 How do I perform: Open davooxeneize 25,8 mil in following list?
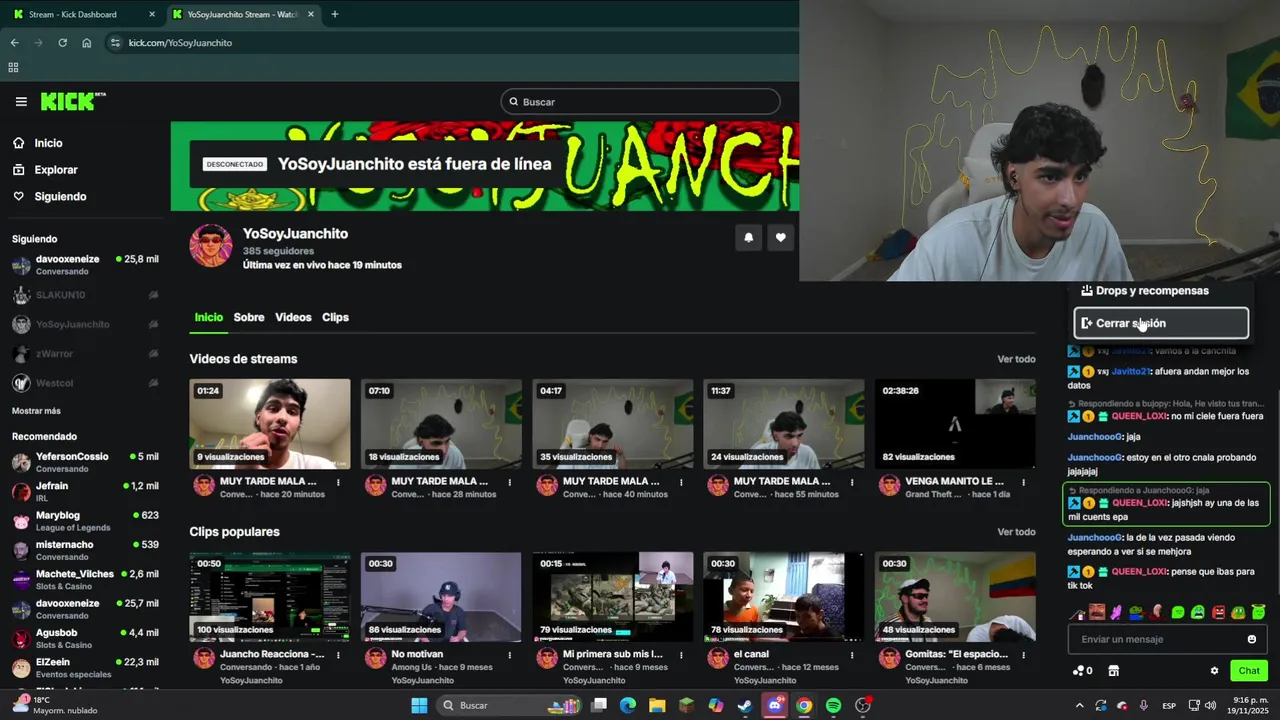point(84,265)
